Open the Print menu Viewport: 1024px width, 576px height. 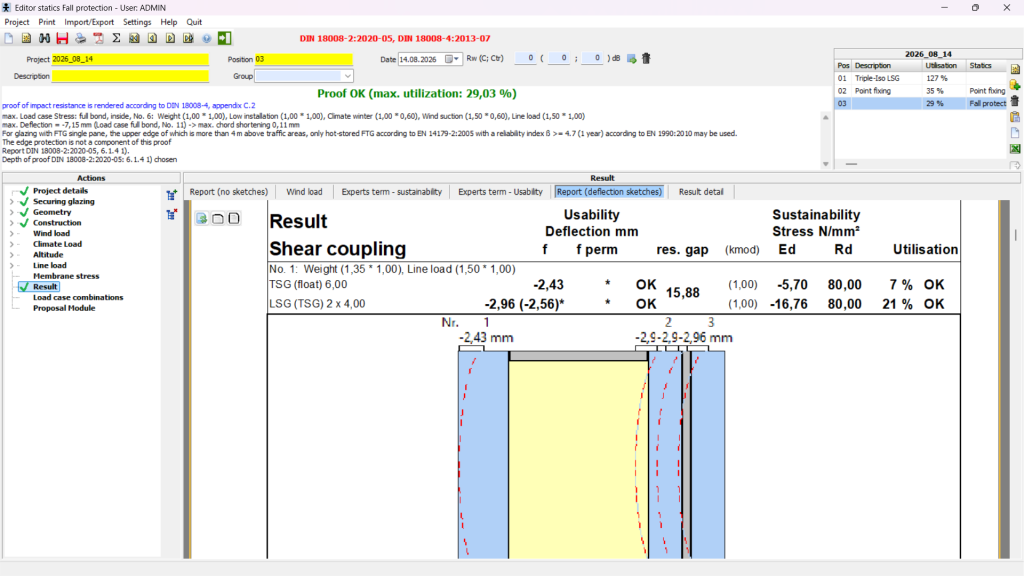click(x=47, y=22)
